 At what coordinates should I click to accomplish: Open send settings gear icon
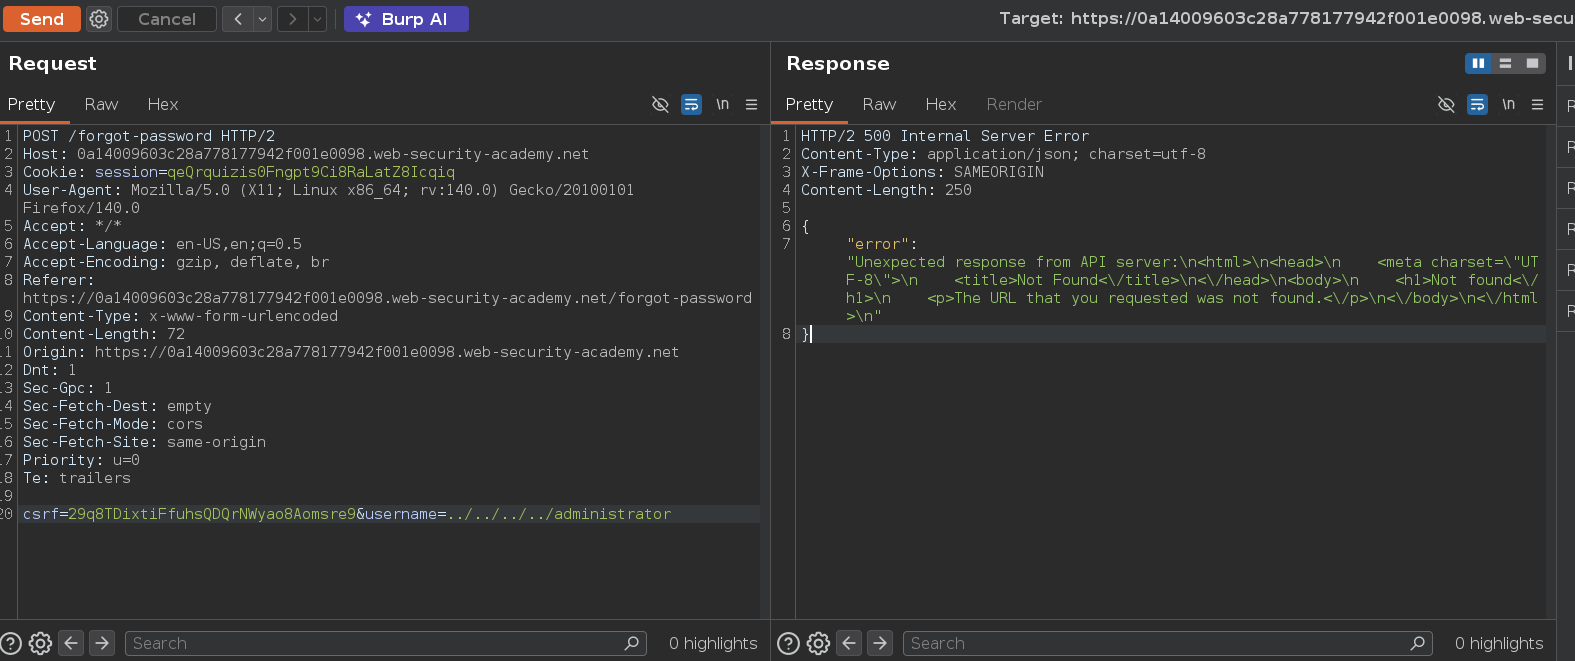(99, 19)
